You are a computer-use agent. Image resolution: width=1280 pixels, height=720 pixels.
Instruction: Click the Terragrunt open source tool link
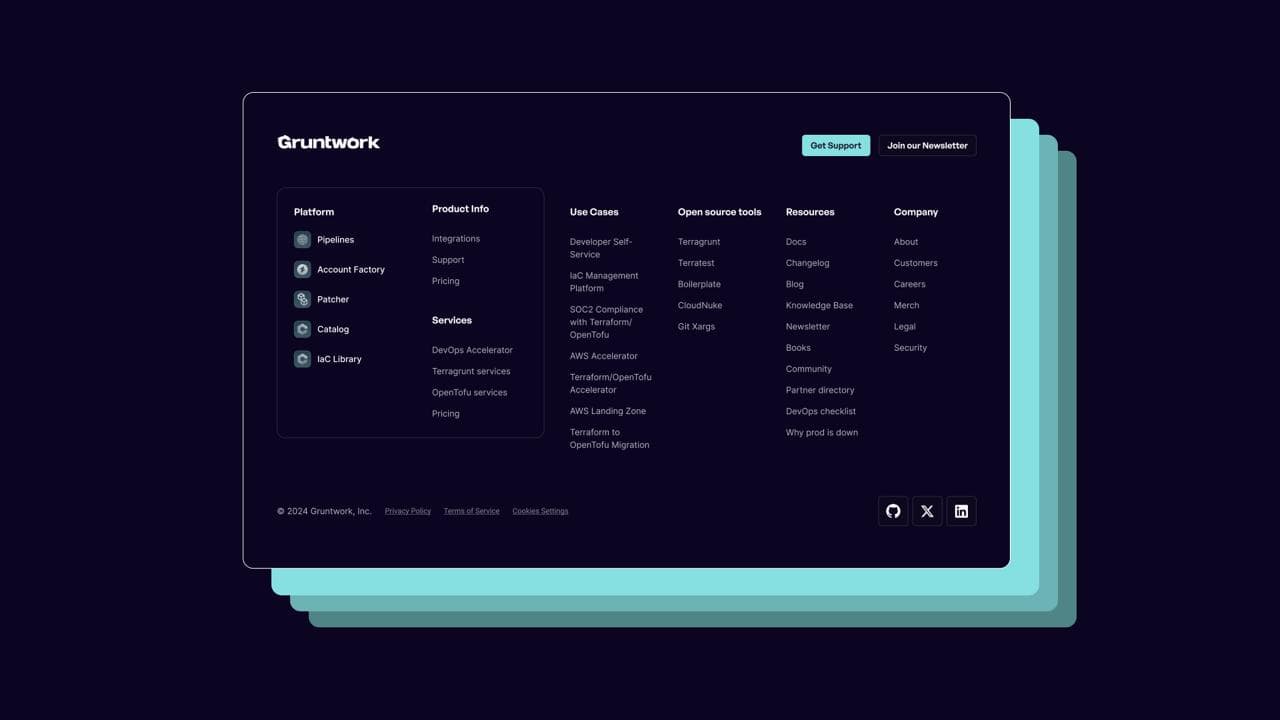pyautogui.click(x=698, y=241)
